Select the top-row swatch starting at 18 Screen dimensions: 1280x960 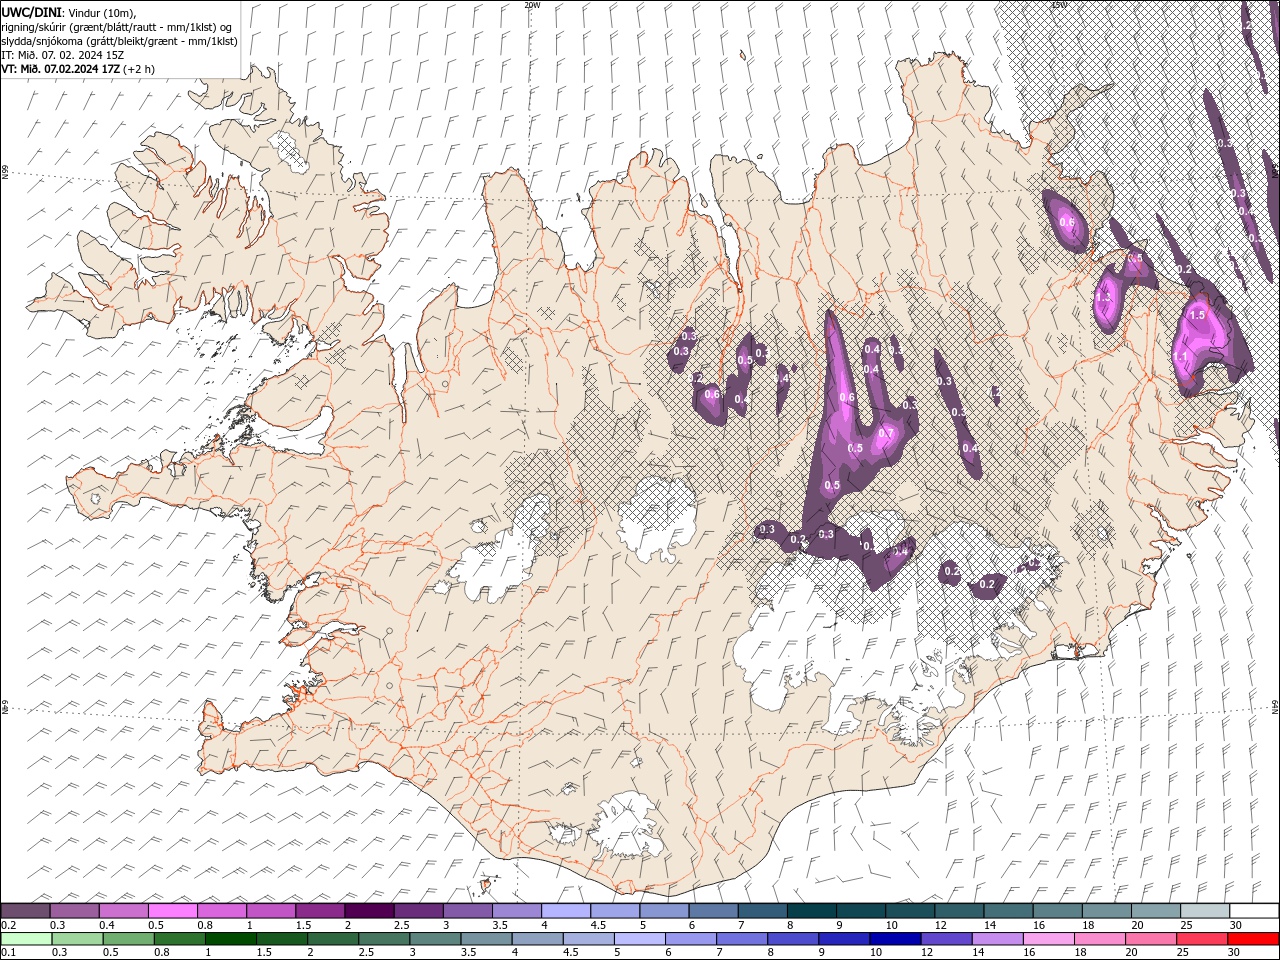(1107, 911)
